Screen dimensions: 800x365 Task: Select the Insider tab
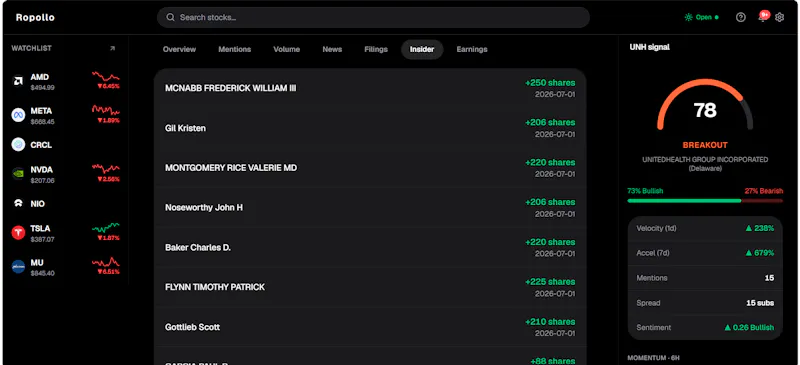click(422, 50)
